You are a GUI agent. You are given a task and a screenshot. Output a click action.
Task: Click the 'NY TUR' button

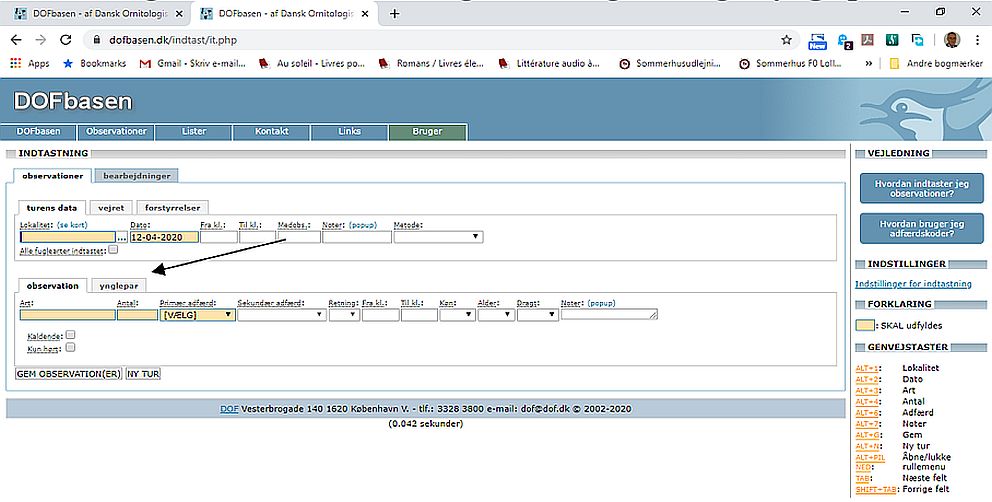tap(144, 374)
